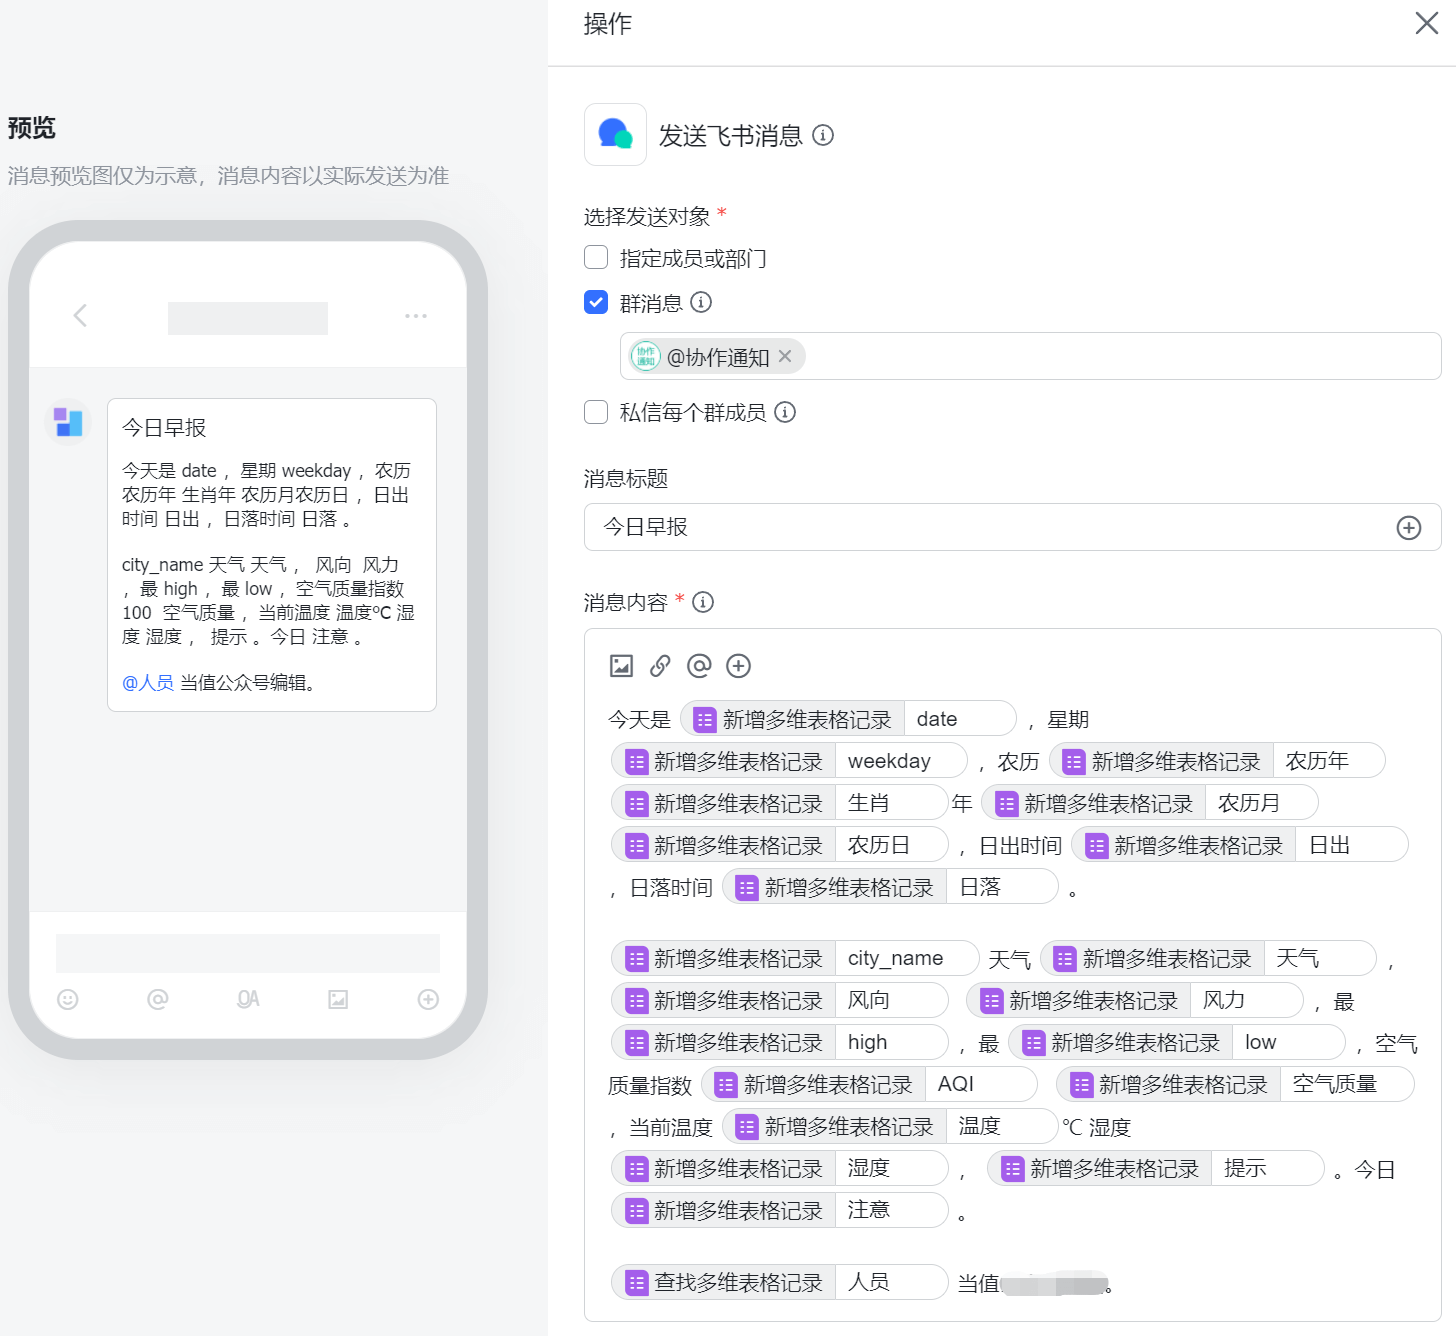Viewport: 1456px width, 1336px height.
Task: Click the @人员 link in the preview message
Action: 147,683
